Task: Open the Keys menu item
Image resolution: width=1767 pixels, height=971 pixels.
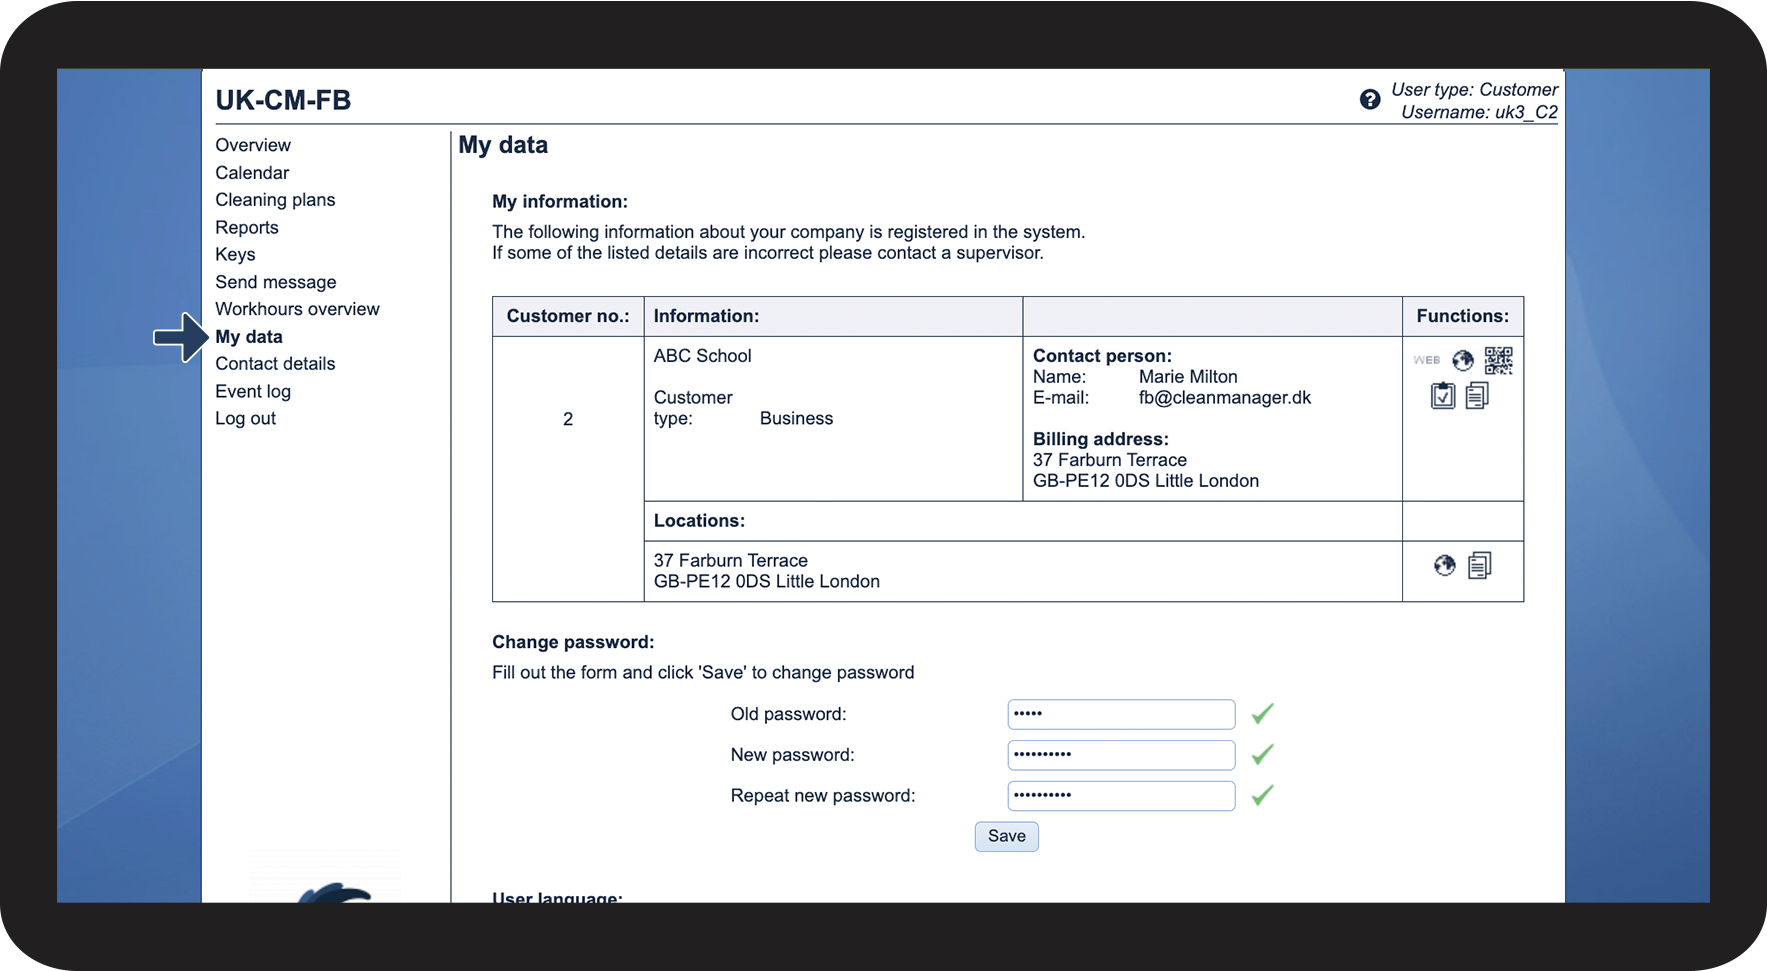Action: [x=235, y=255]
